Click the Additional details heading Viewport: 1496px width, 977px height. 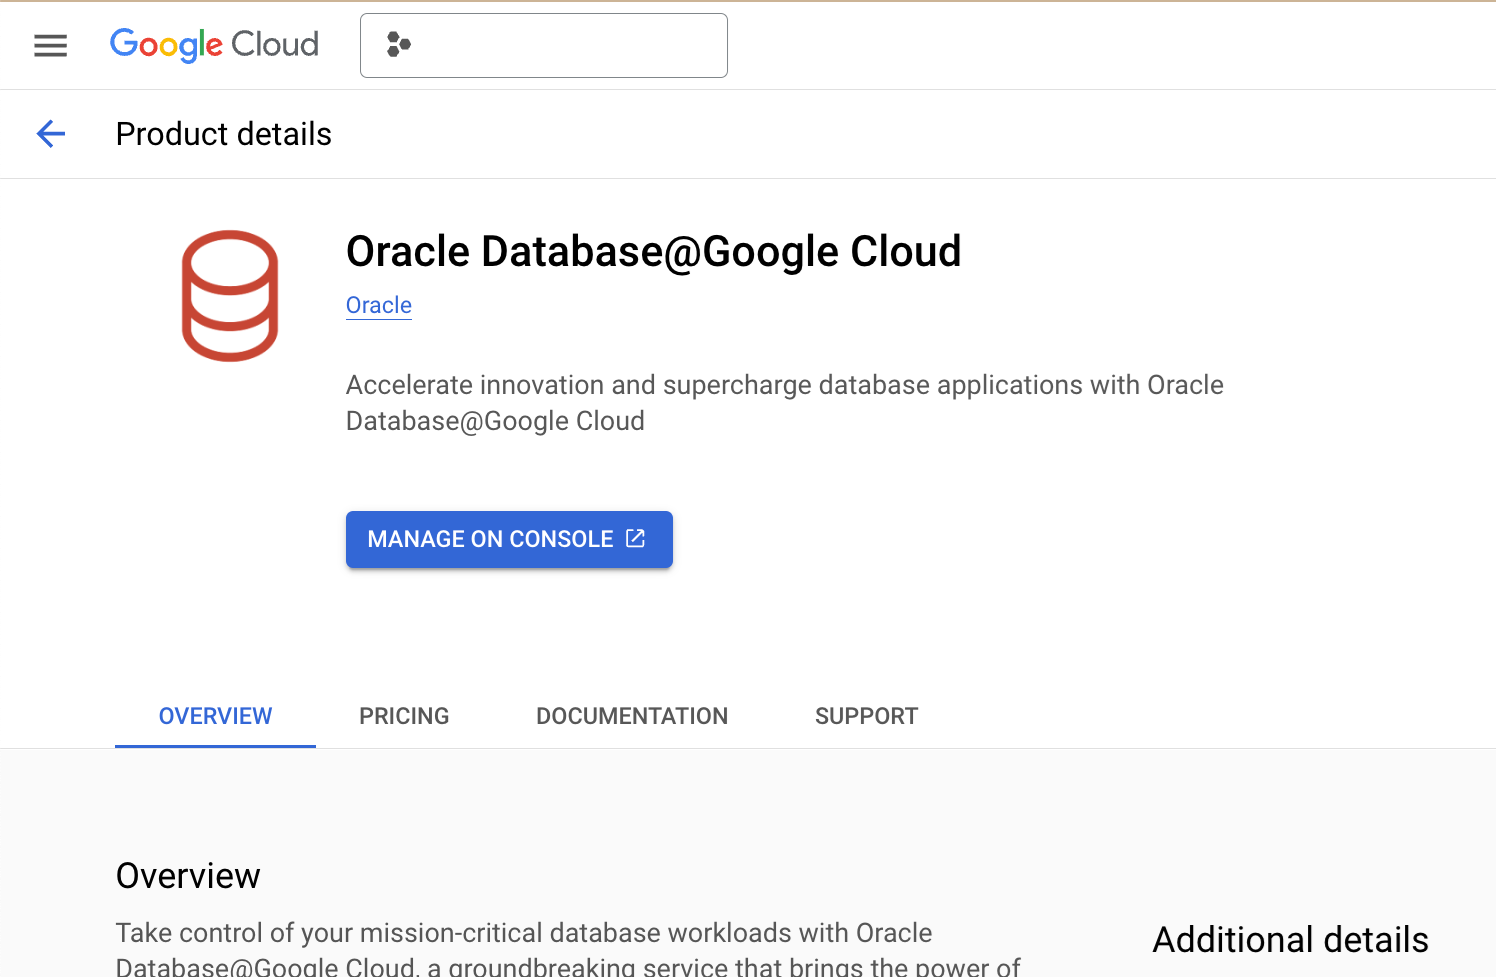coord(1290,940)
